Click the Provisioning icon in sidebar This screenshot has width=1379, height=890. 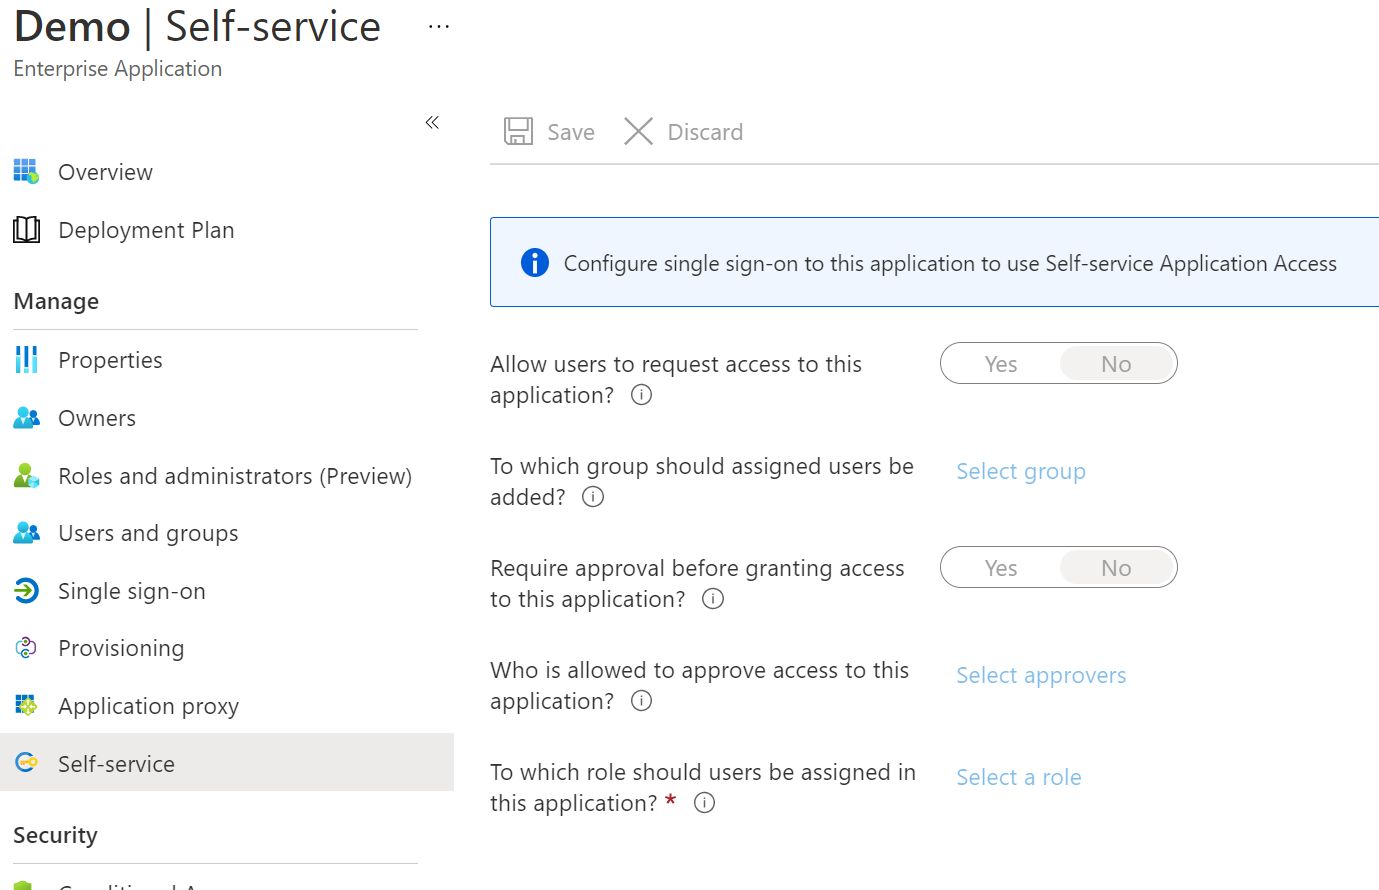[x=26, y=648]
